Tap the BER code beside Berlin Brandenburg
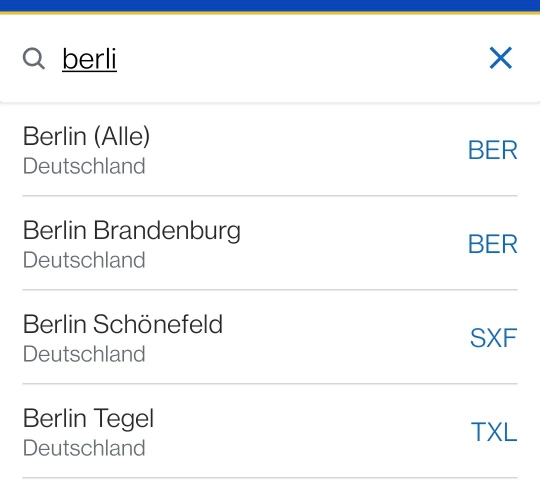 493,244
